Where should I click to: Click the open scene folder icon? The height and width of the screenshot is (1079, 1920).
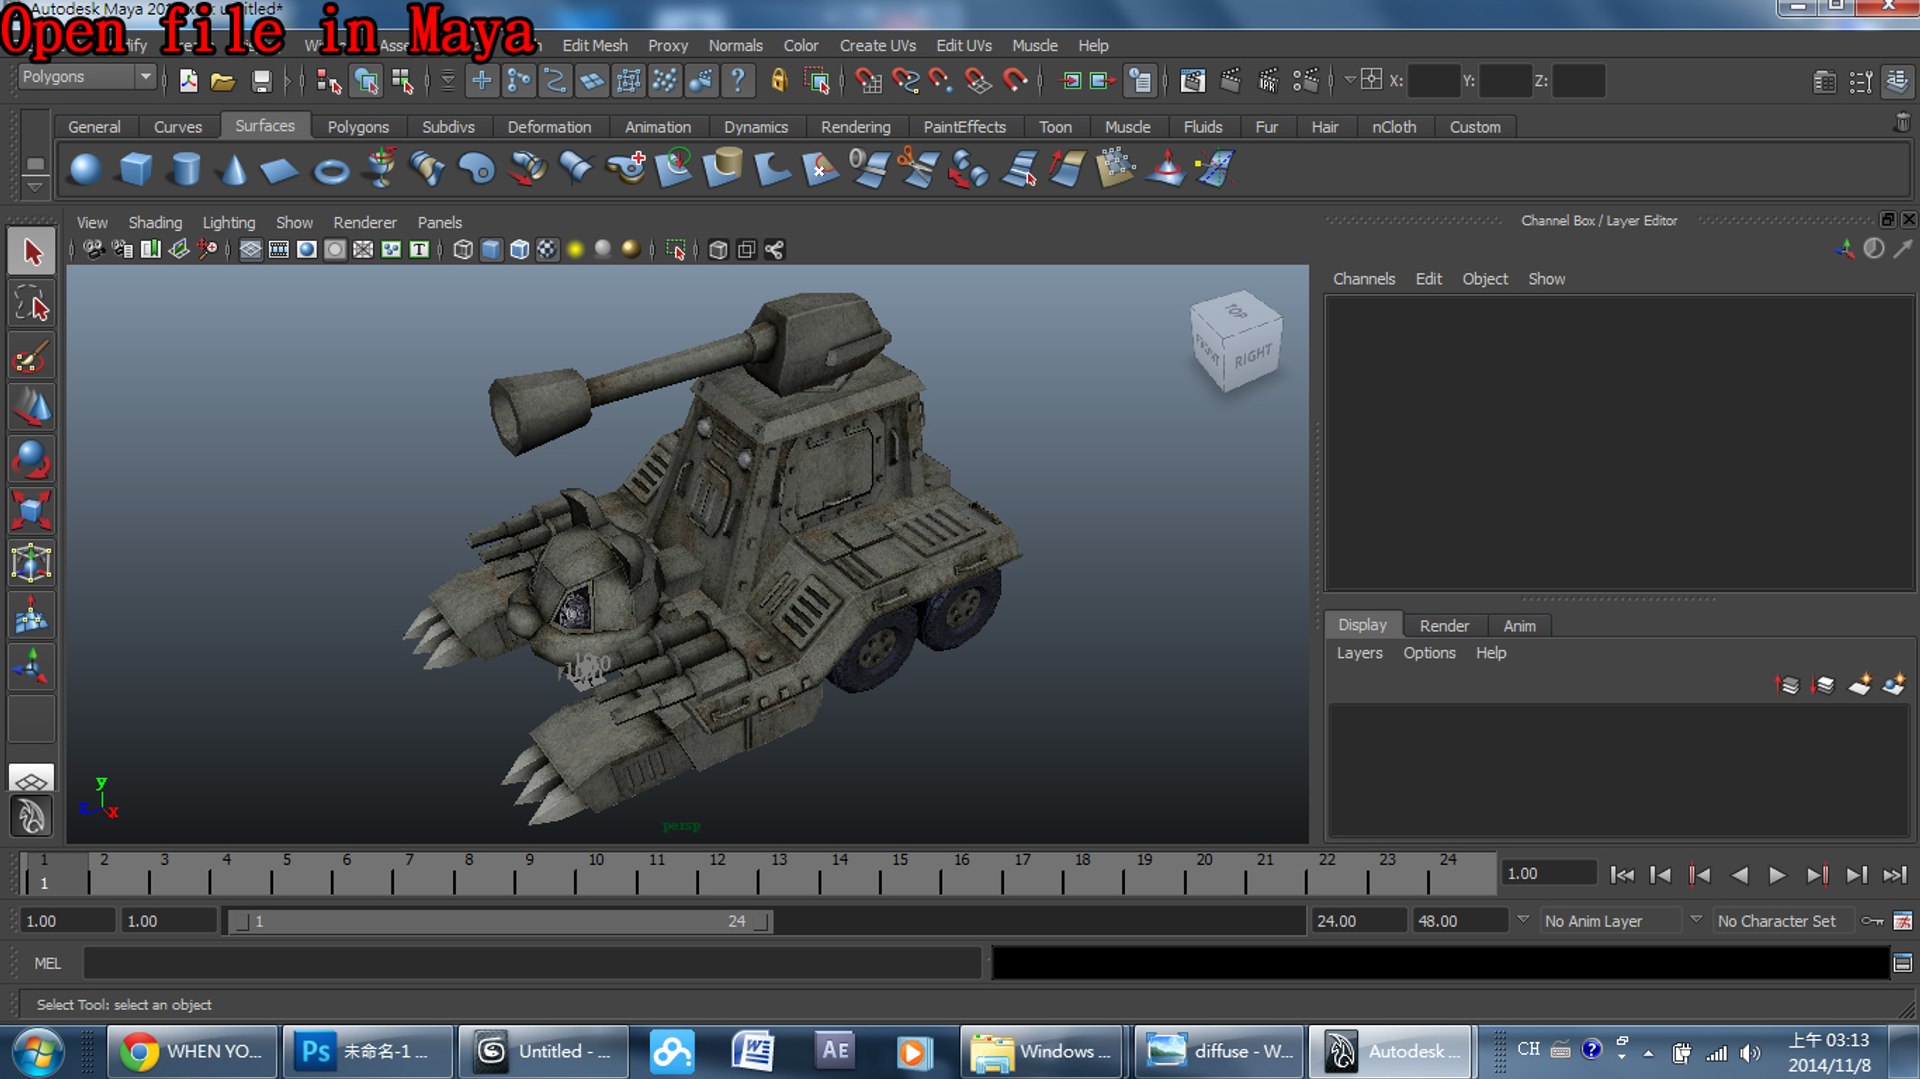pos(223,81)
